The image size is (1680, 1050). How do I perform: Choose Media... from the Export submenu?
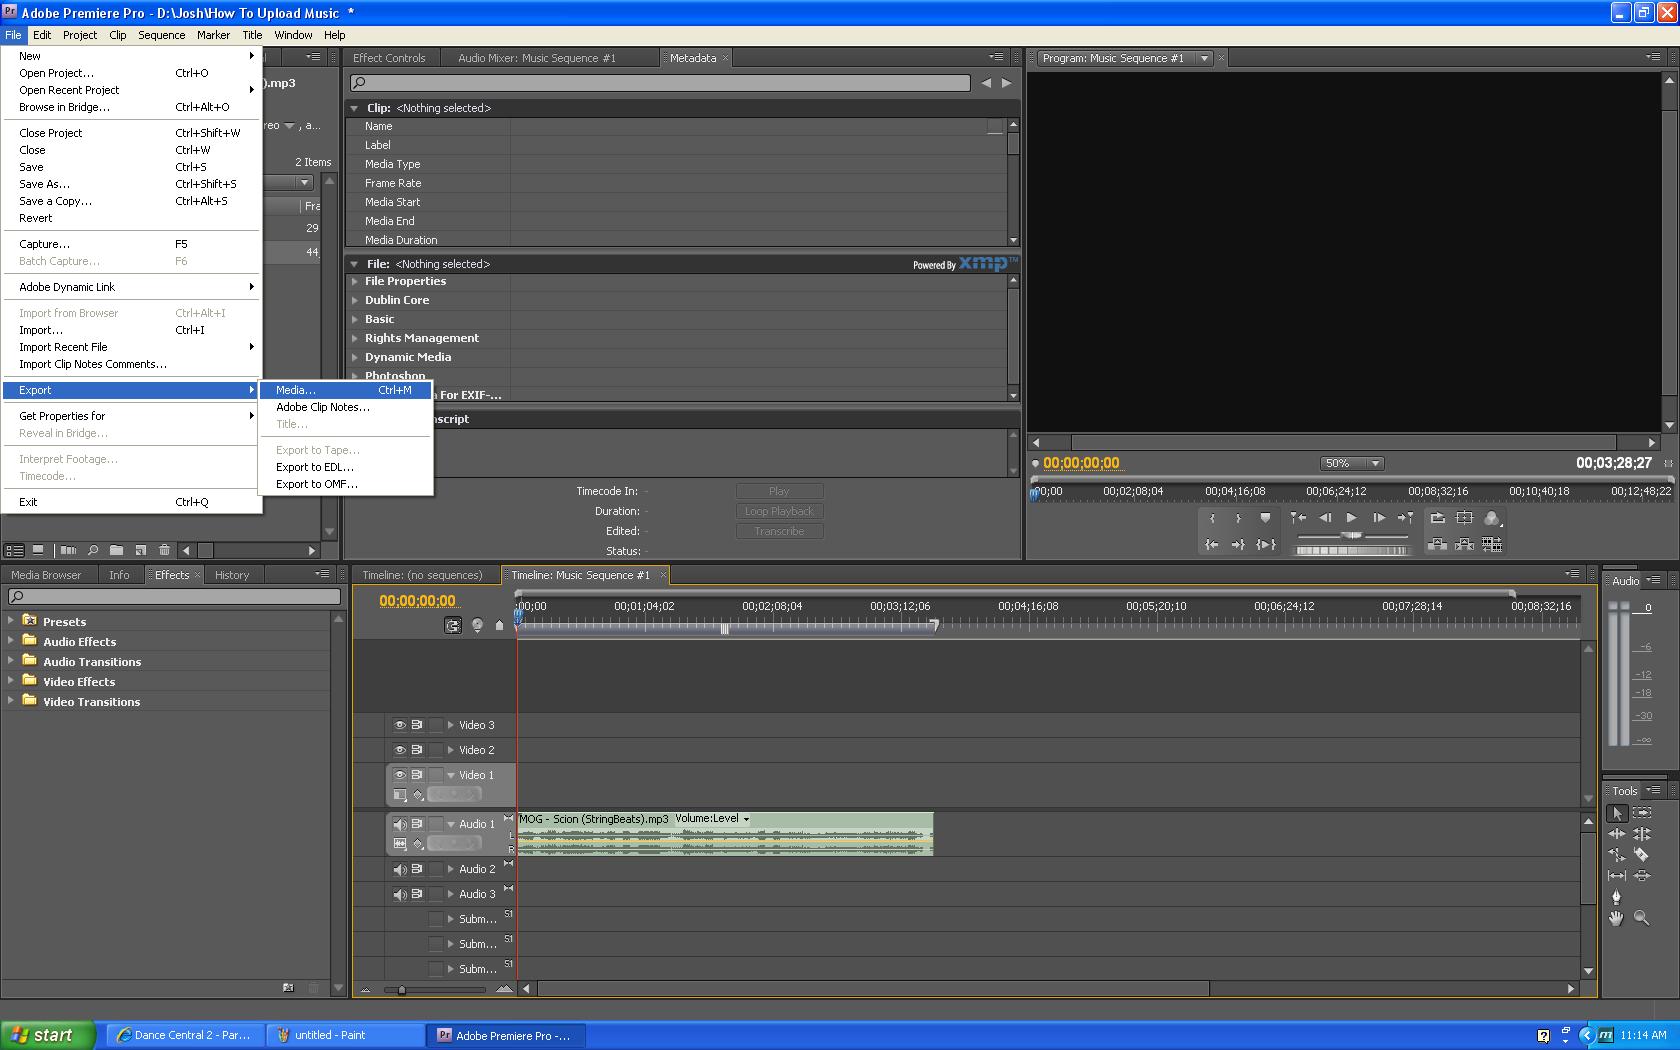coord(345,390)
